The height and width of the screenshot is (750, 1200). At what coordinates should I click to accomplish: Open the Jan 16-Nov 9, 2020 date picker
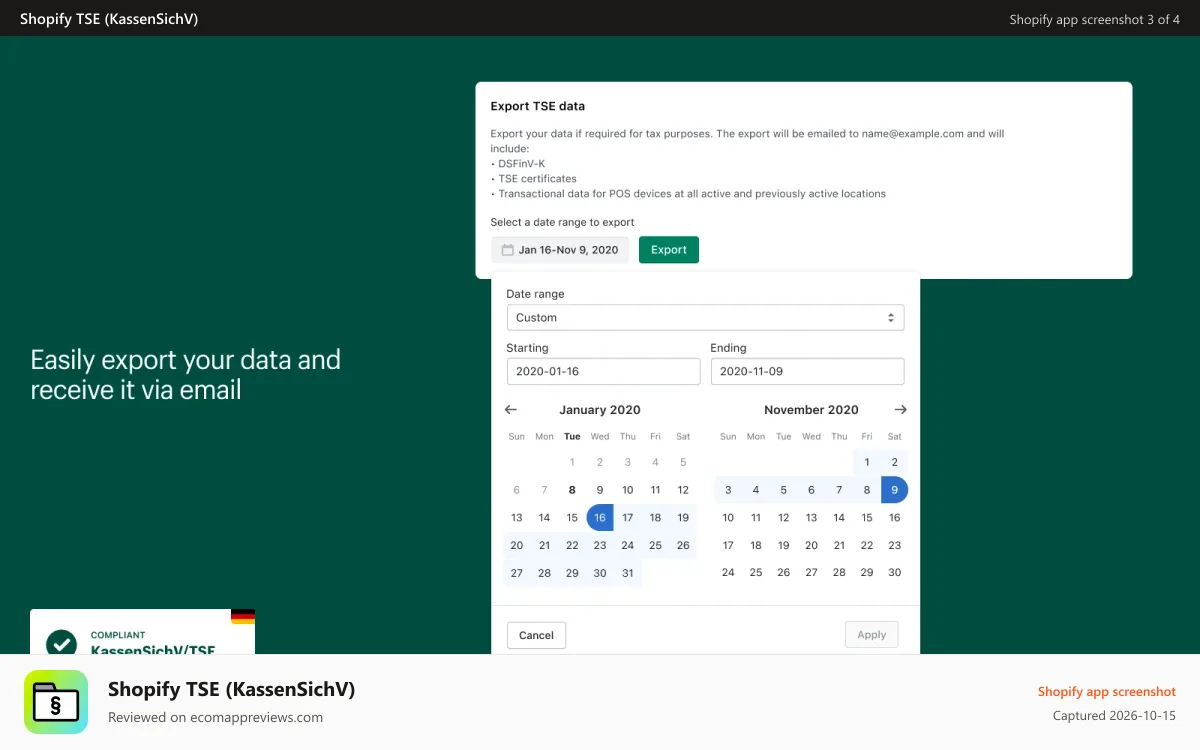[560, 250]
